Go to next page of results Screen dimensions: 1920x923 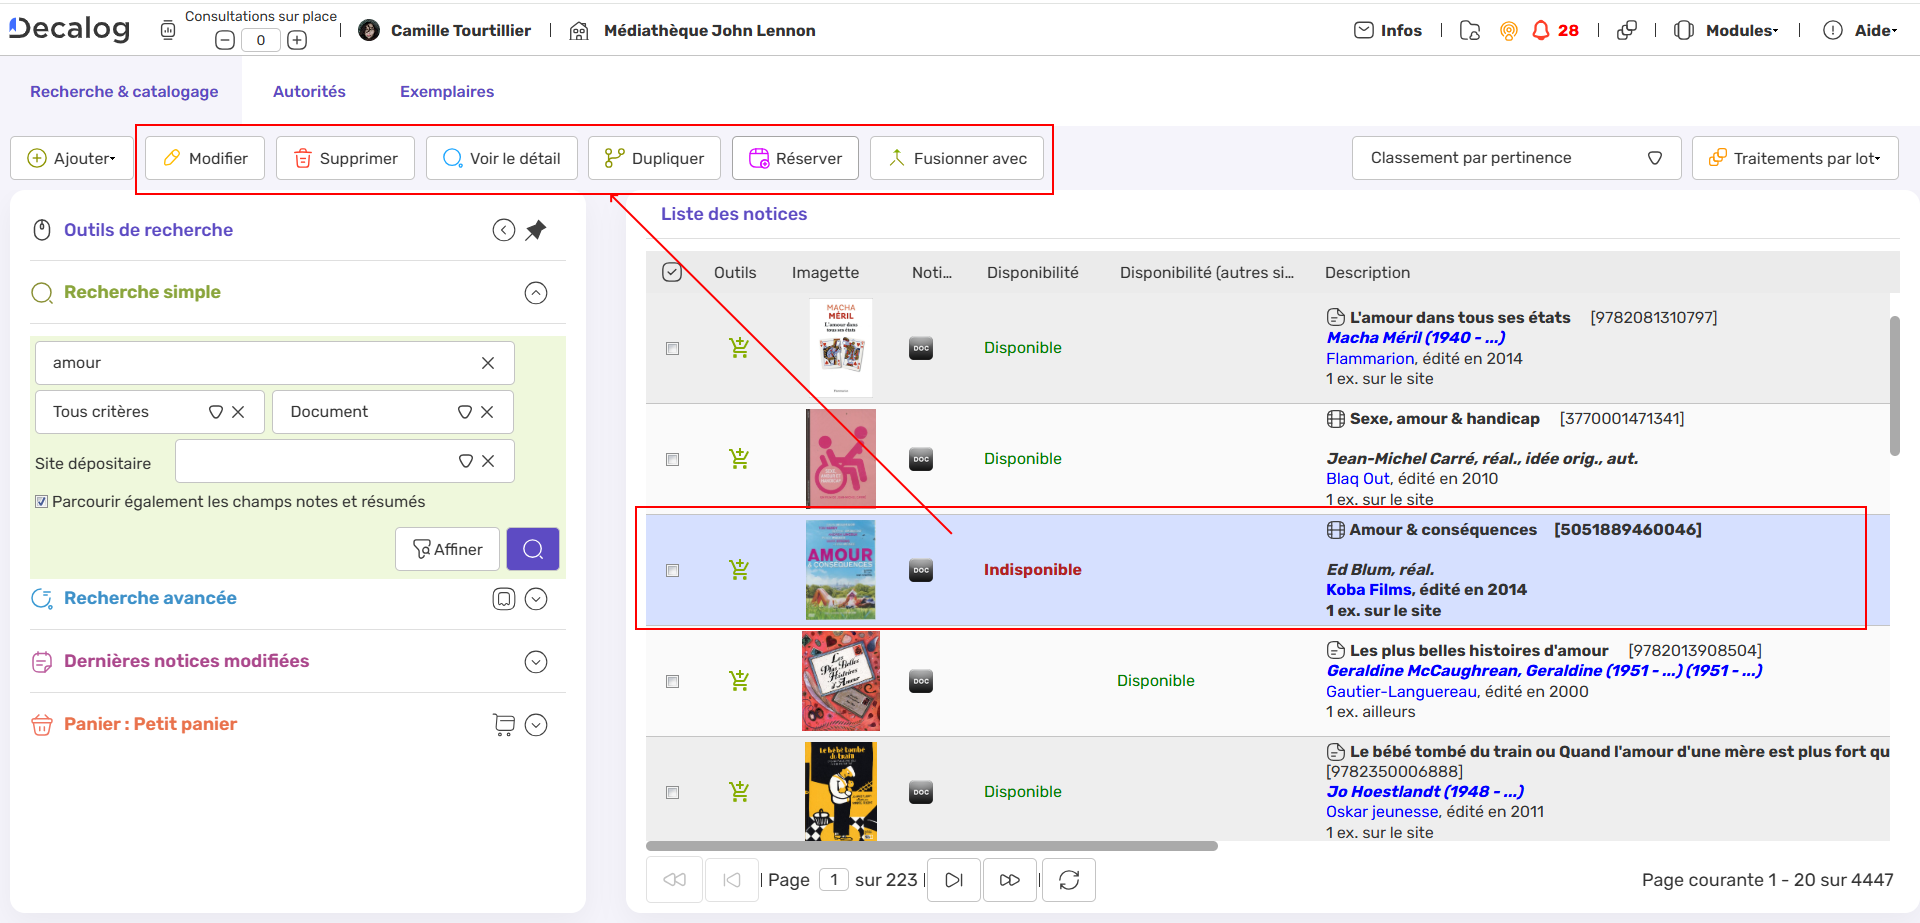[953, 880]
